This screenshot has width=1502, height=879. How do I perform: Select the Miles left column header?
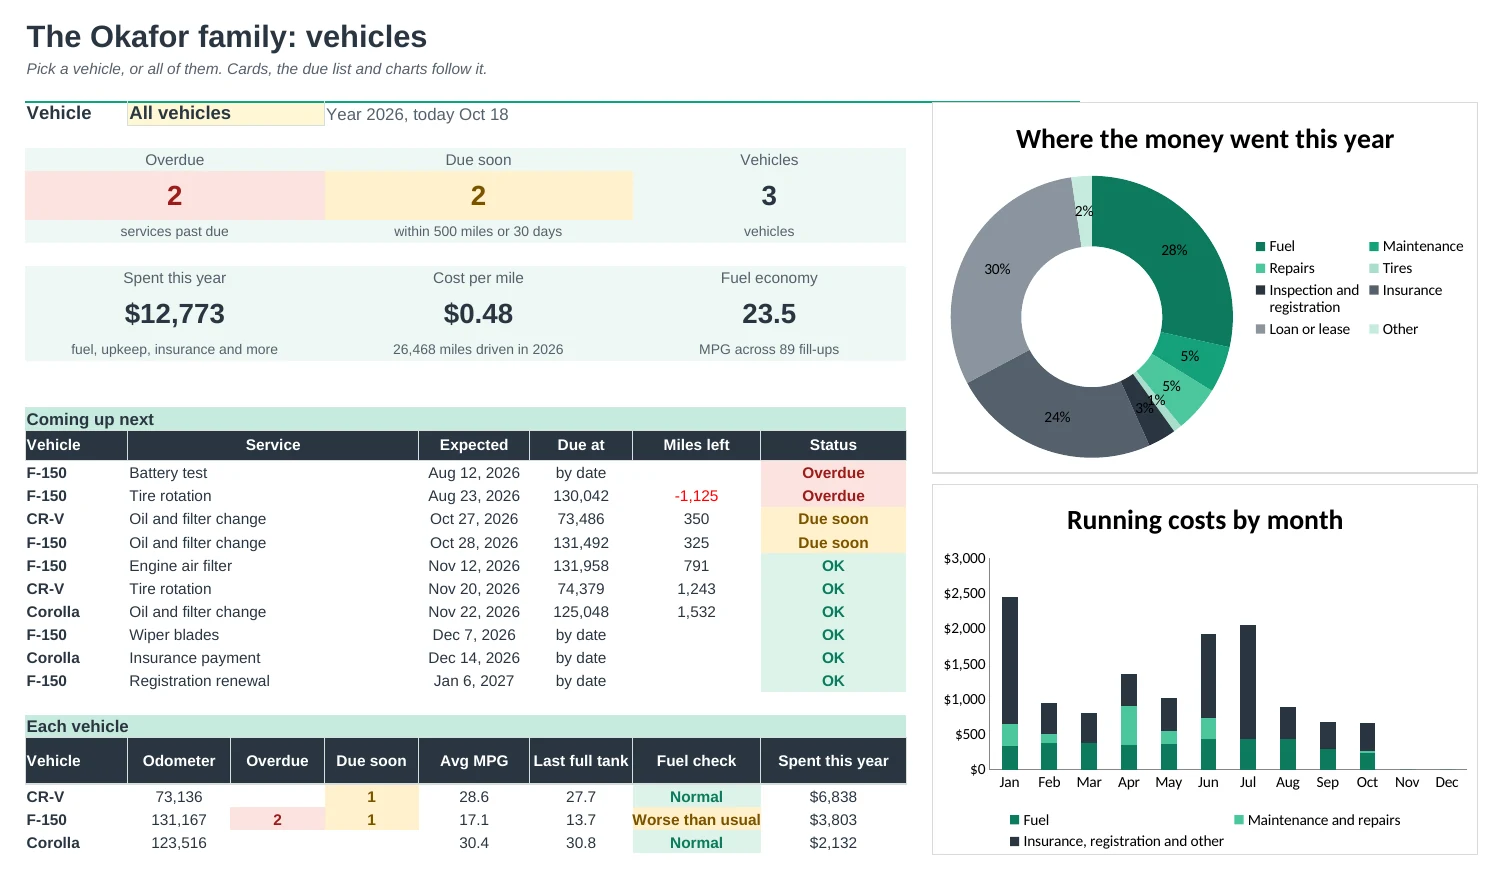pyautogui.click(x=696, y=446)
